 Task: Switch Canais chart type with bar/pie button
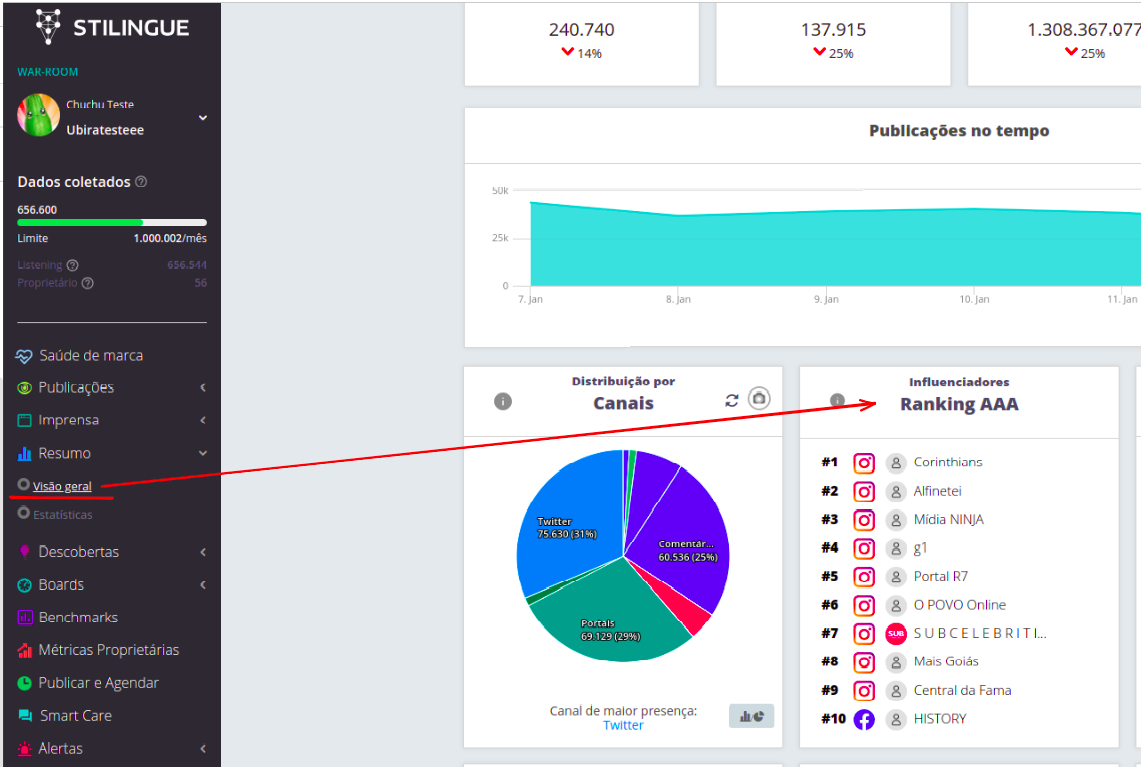(752, 717)
